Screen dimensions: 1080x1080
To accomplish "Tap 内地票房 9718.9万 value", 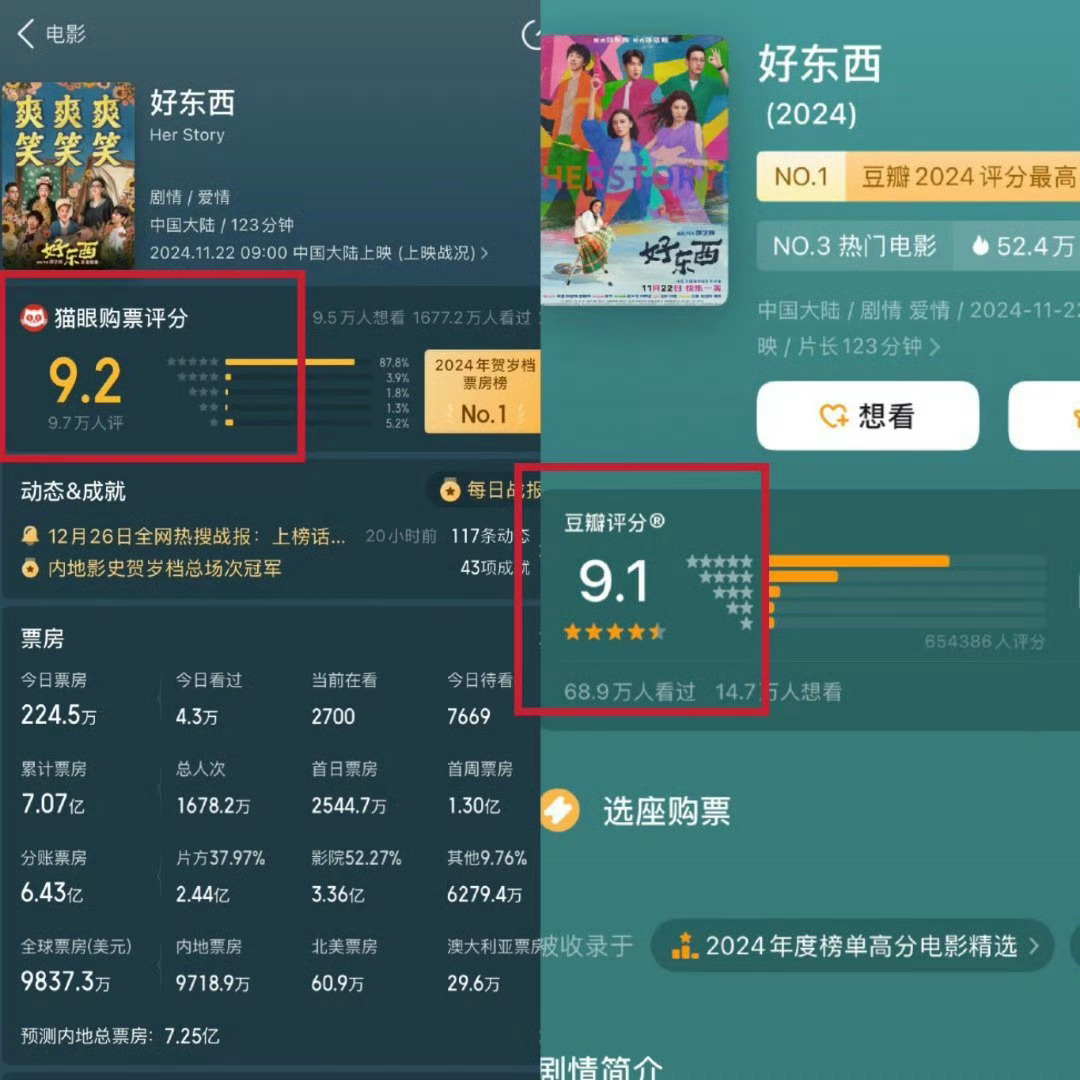I will click(213, 983).
